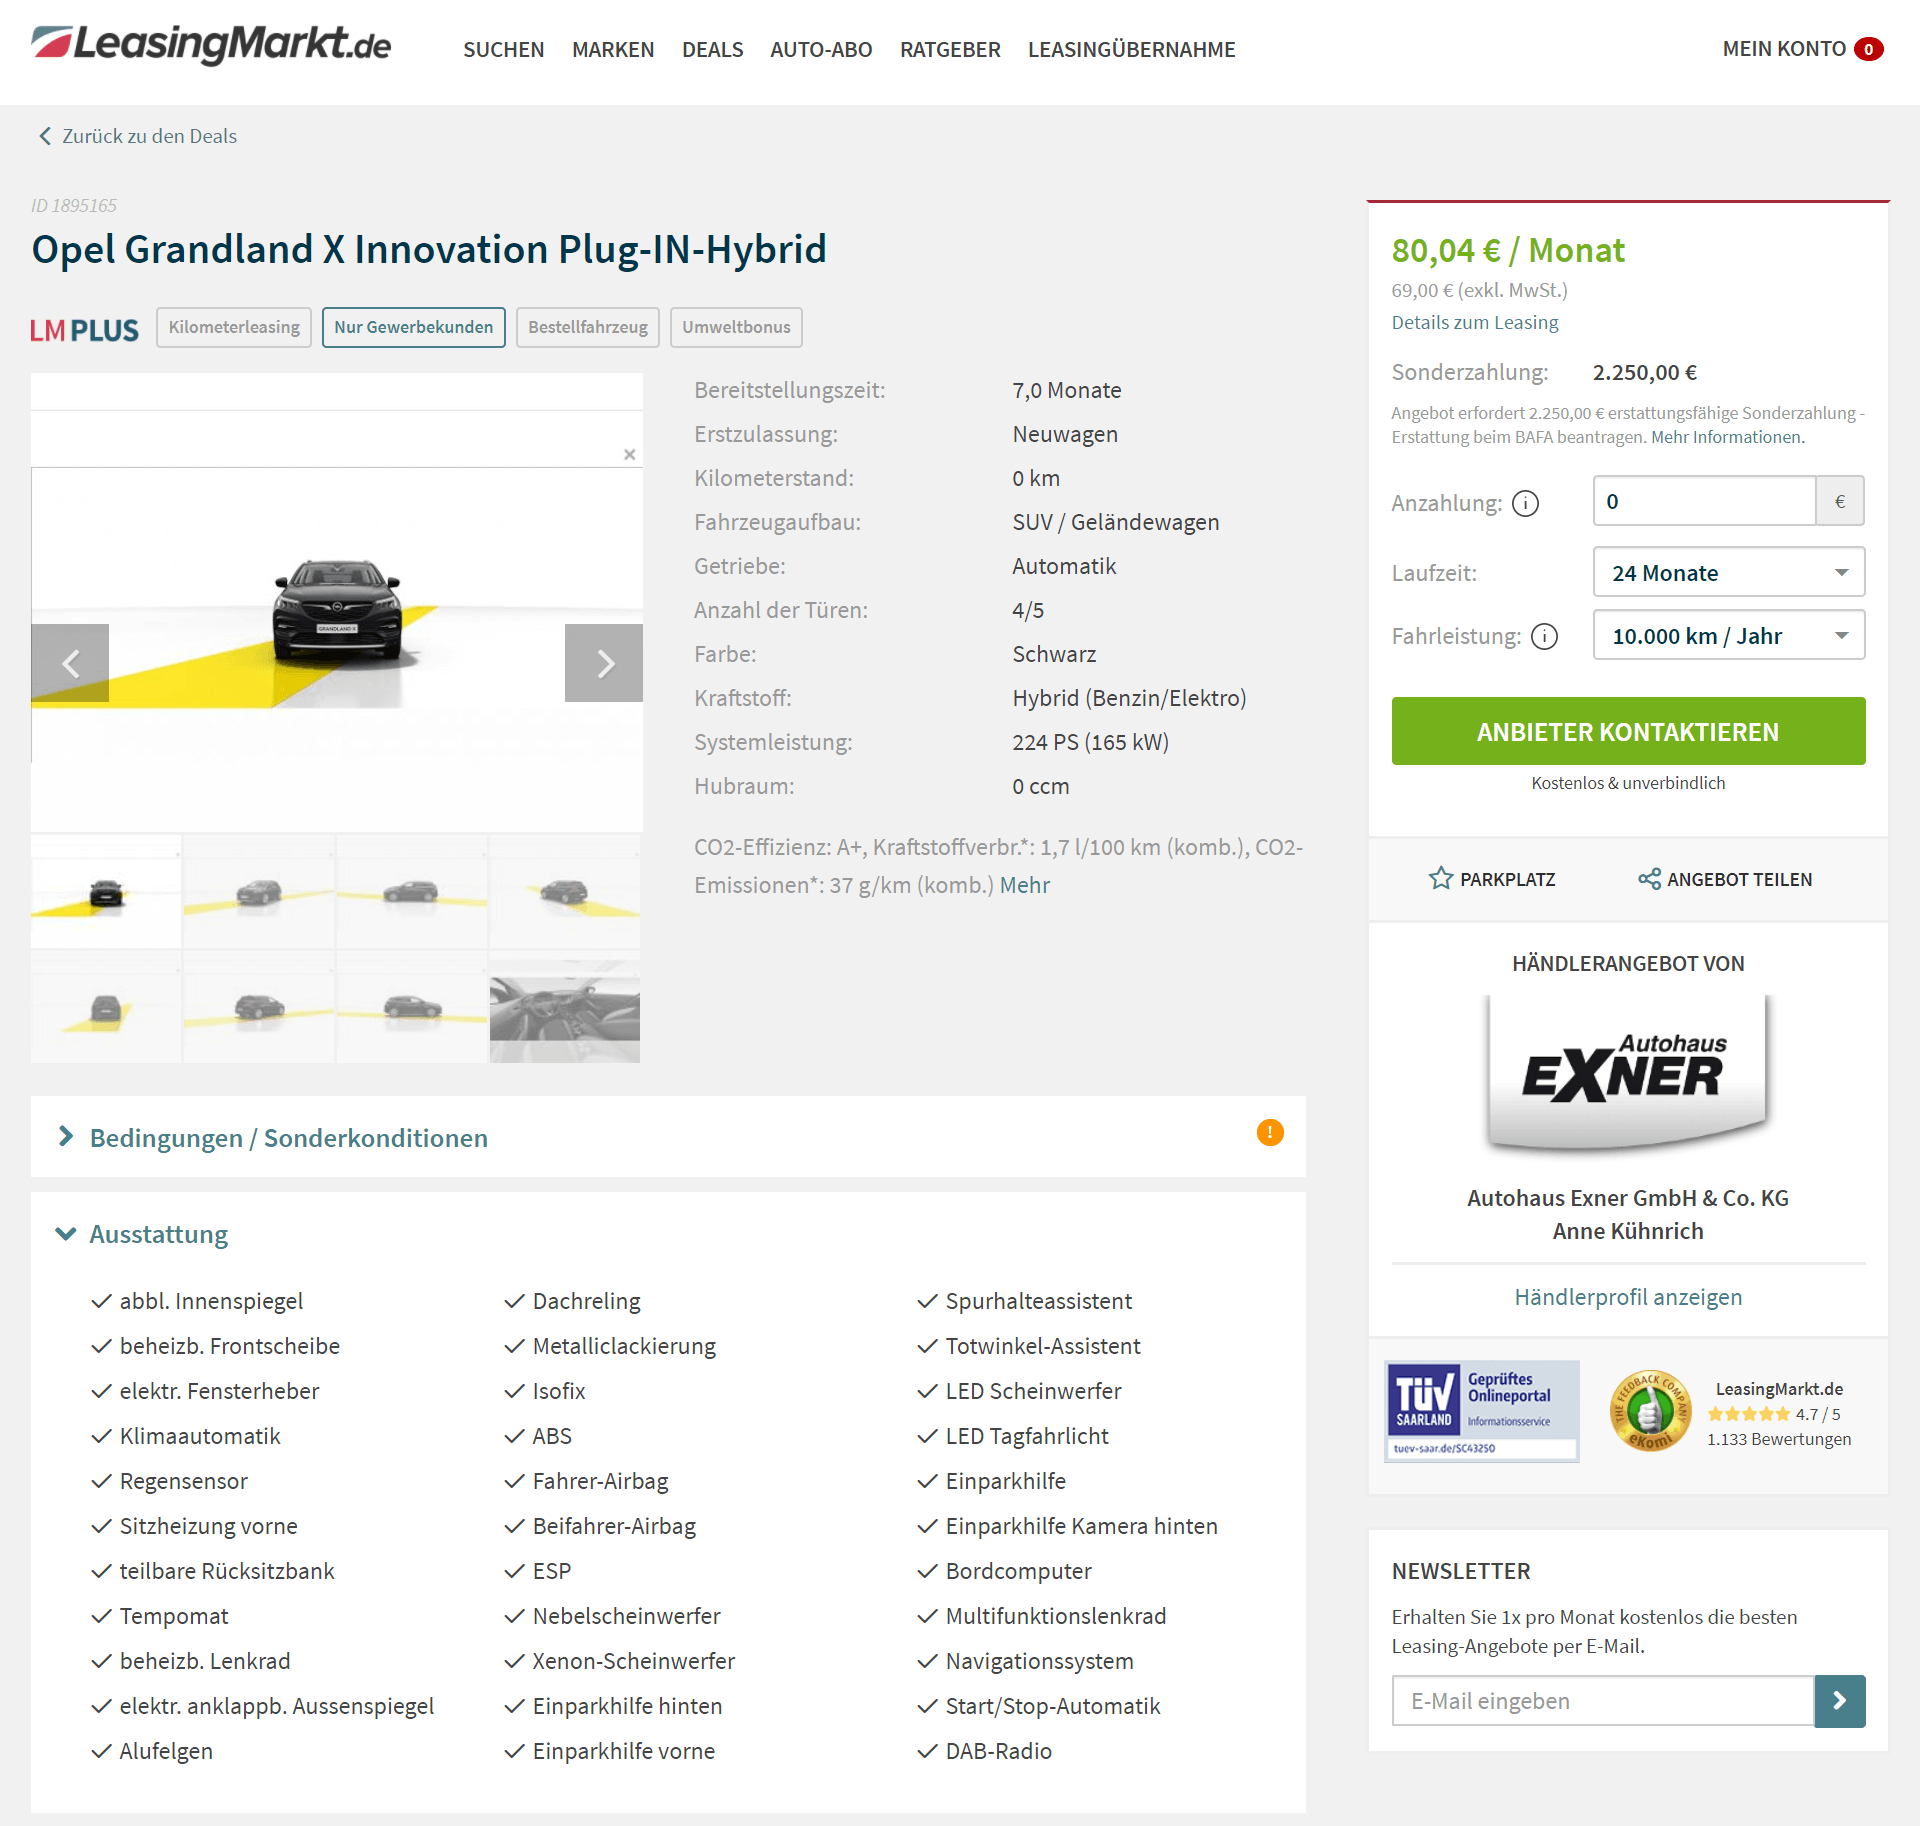This screenshot has height=1826, width=1920.
Task: Open Mehr Informationen link about BAFA
Action: coord(1726,437)
